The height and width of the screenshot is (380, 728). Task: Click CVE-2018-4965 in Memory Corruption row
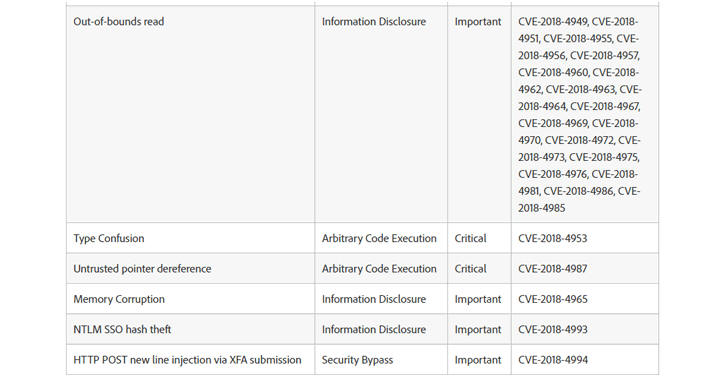click(552, 299)
